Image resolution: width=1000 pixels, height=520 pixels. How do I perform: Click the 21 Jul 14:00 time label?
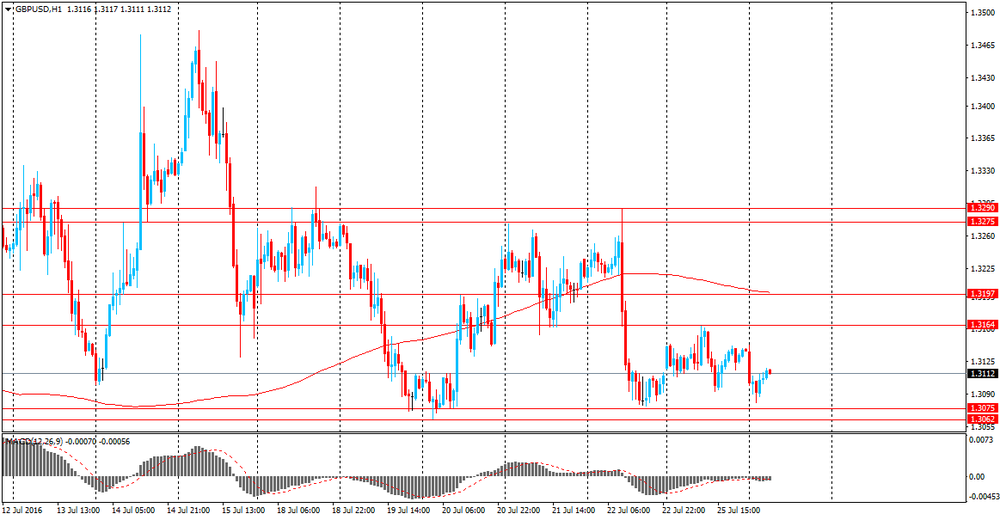point(573,510)
